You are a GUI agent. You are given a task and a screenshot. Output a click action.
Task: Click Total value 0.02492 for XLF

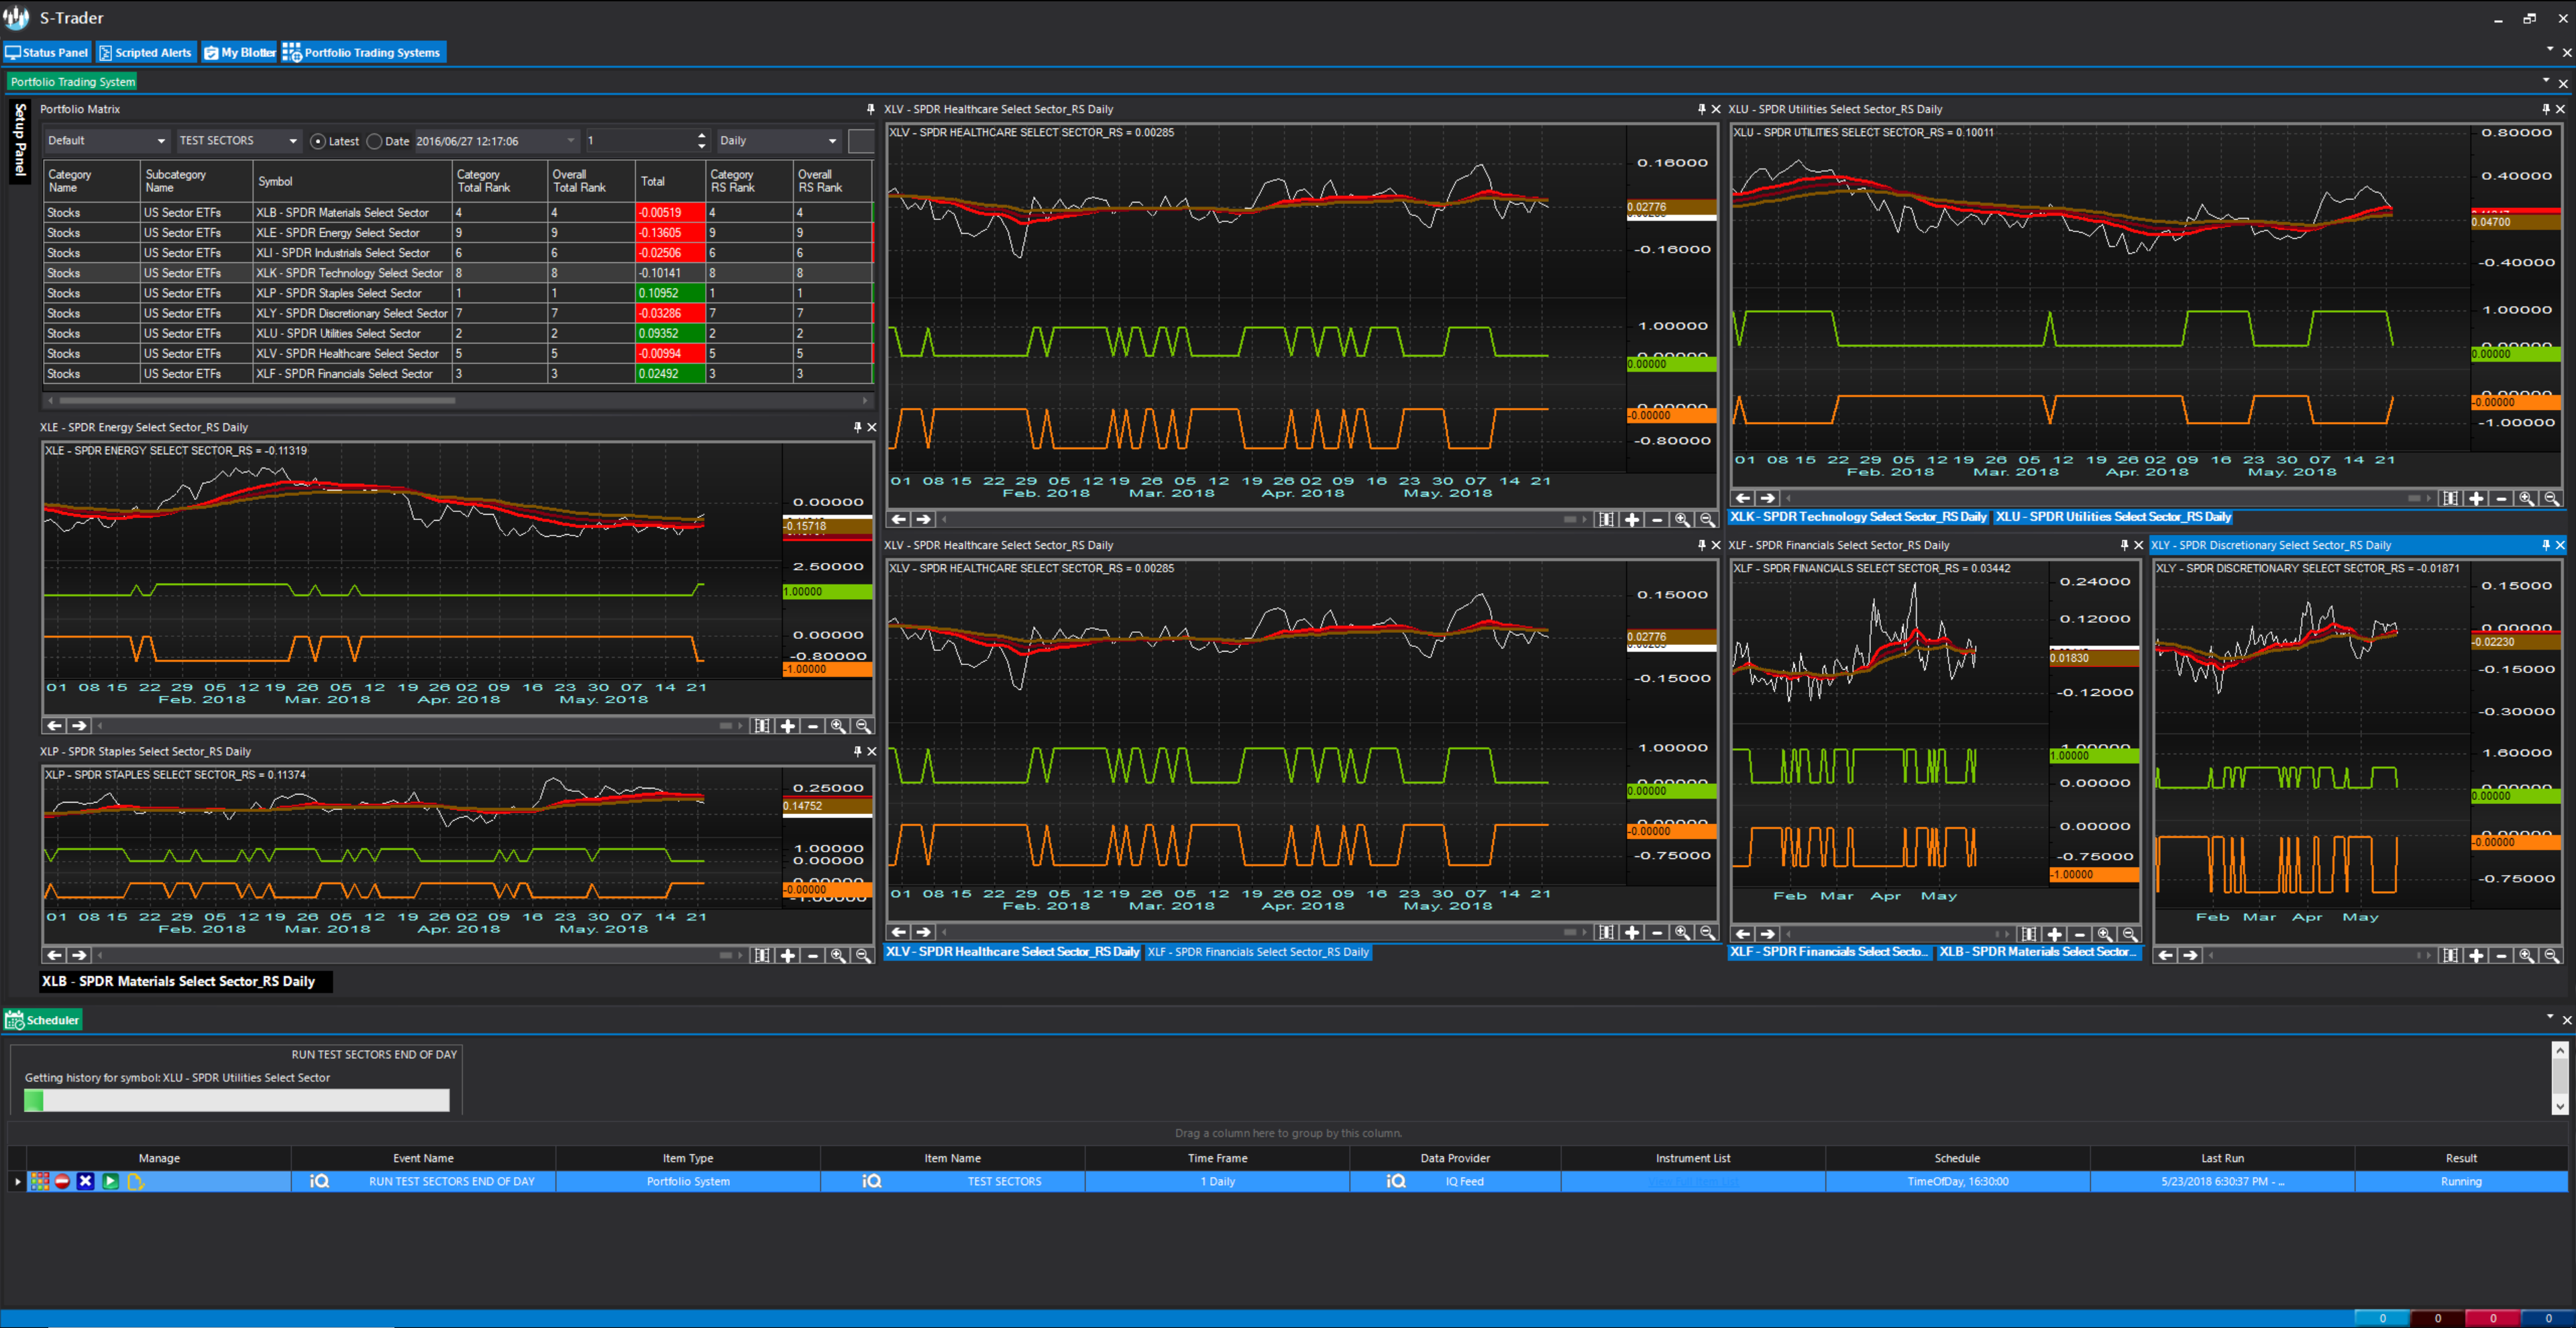coord(670,374)
